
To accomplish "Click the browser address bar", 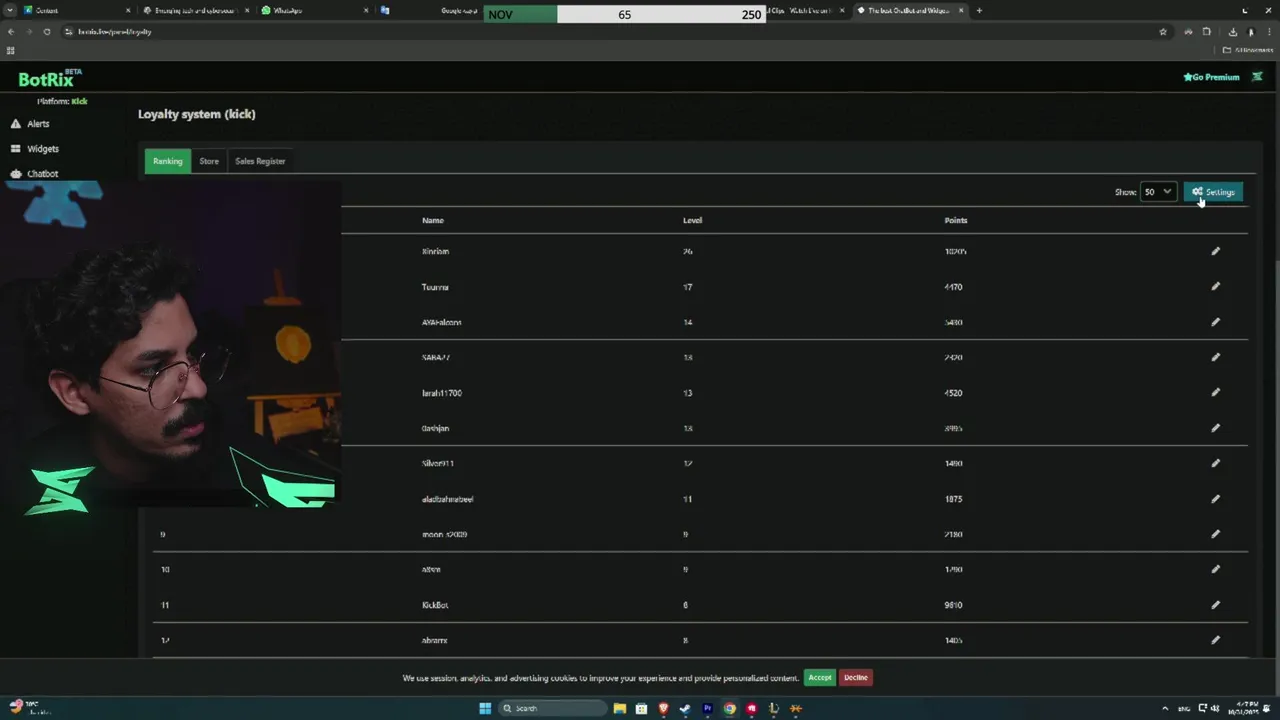I will click(x=600, y=32).
